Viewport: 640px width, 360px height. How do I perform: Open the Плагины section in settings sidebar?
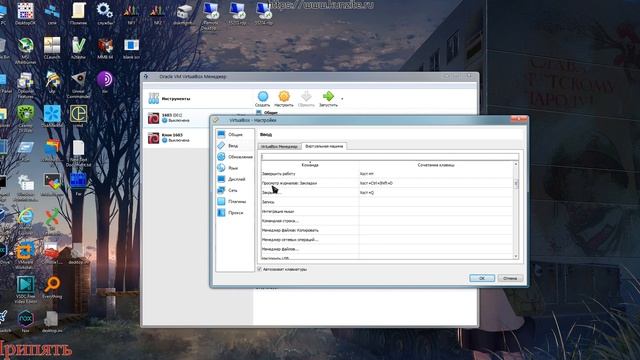coord(234,201)
